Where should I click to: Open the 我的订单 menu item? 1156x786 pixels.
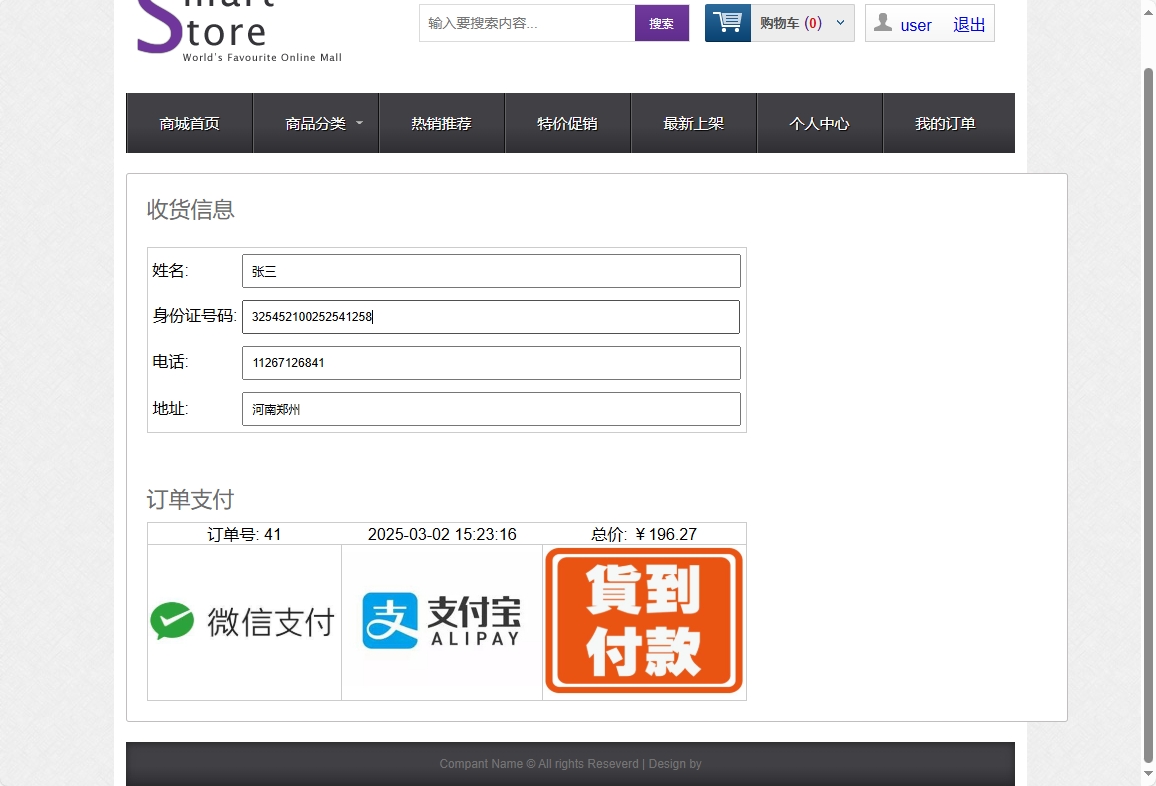point(946,122)
